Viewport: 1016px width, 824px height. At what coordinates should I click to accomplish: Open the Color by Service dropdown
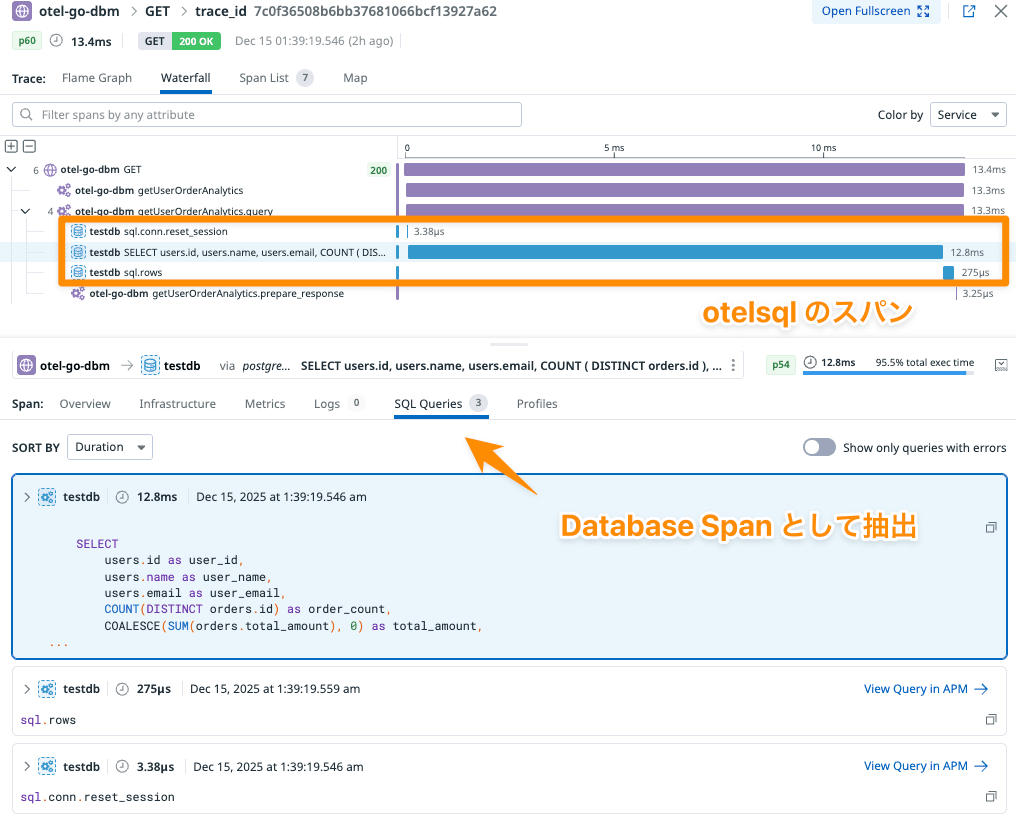[968, 115]
